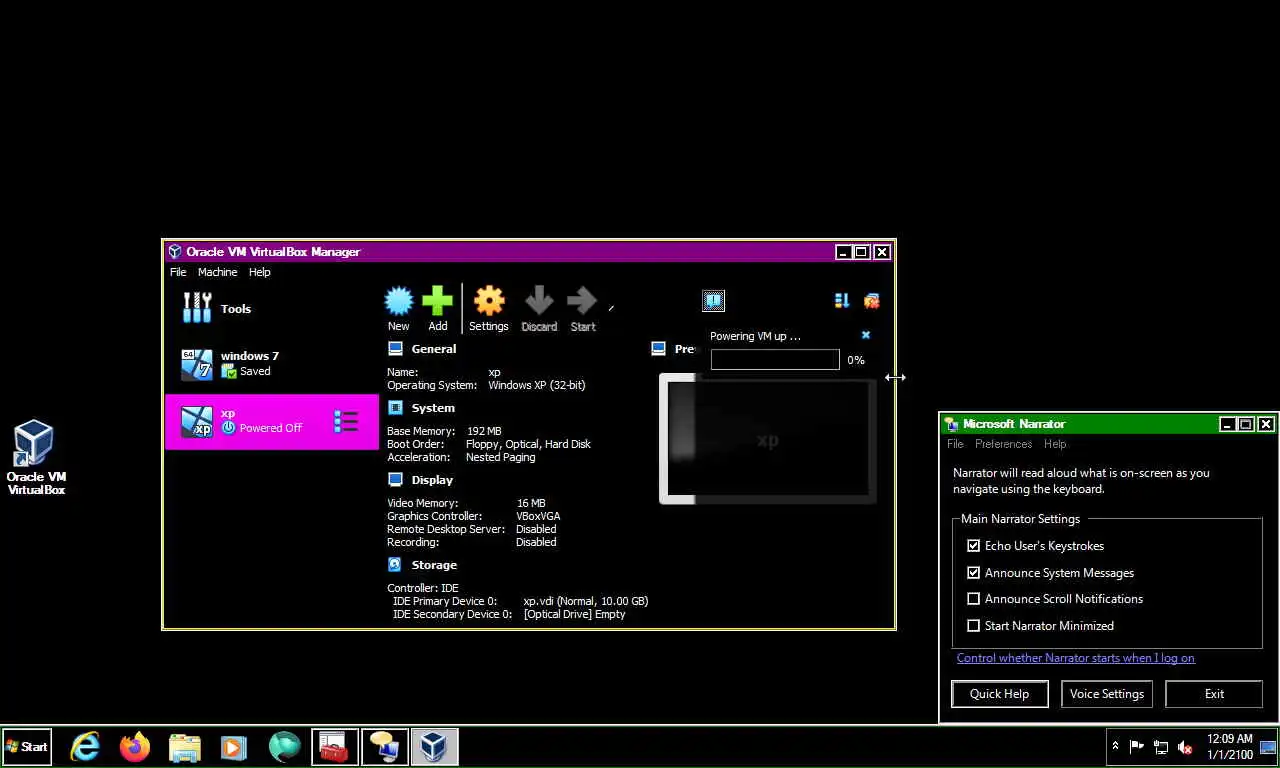Click the notification center icon in toolbar
The width and height of the screenshot is (1280, 768).
(713, 300)
